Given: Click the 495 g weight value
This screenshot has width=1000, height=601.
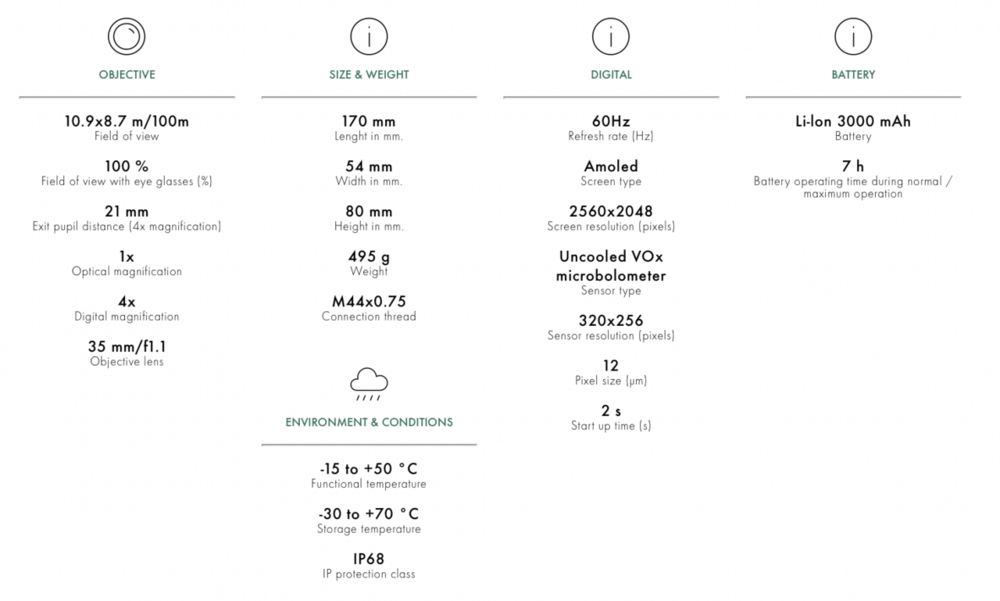Looking at the screenshot, I should pyautogui.click(x=368, y=256).
